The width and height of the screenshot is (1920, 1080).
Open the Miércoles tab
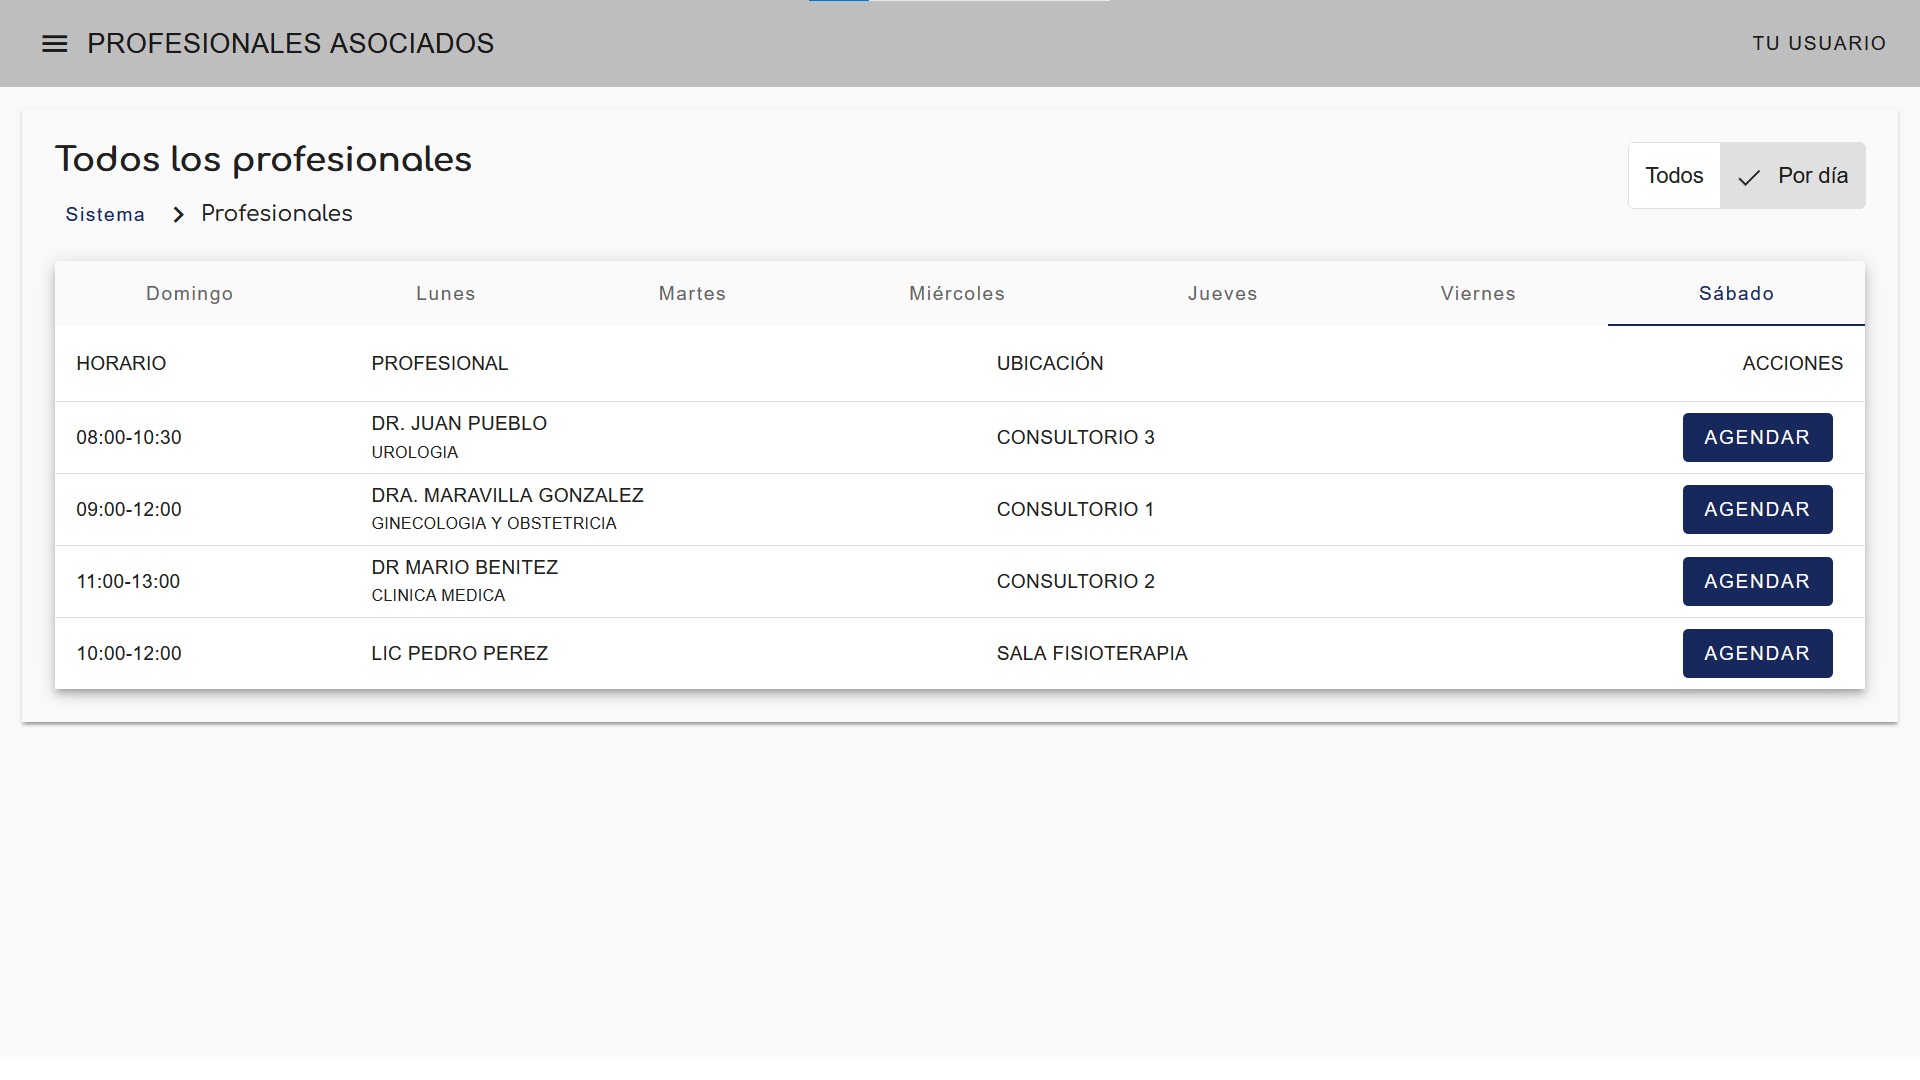tap(957, 294)
